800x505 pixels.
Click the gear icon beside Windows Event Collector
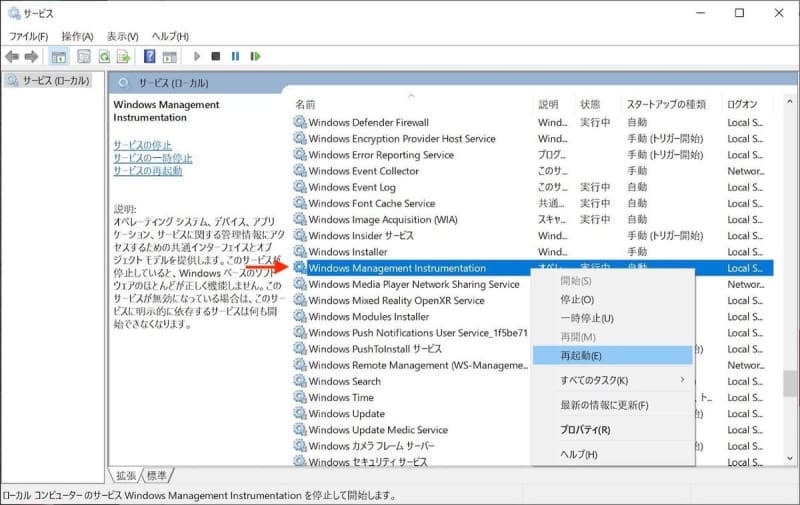300,170
